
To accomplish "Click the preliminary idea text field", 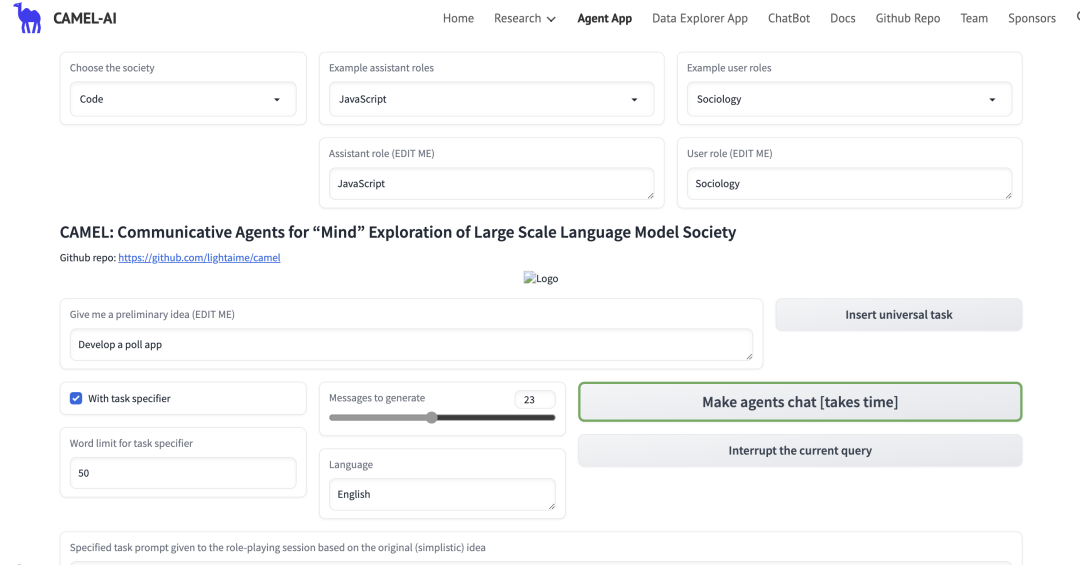I will point(411,345).
